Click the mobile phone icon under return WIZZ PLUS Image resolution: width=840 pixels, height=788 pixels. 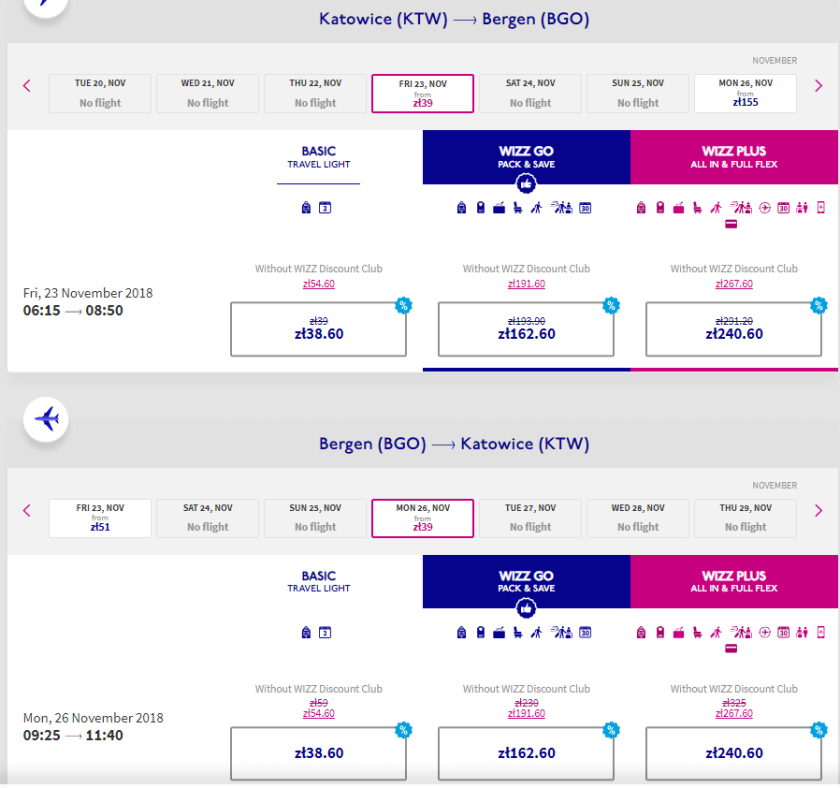(821, 632)
